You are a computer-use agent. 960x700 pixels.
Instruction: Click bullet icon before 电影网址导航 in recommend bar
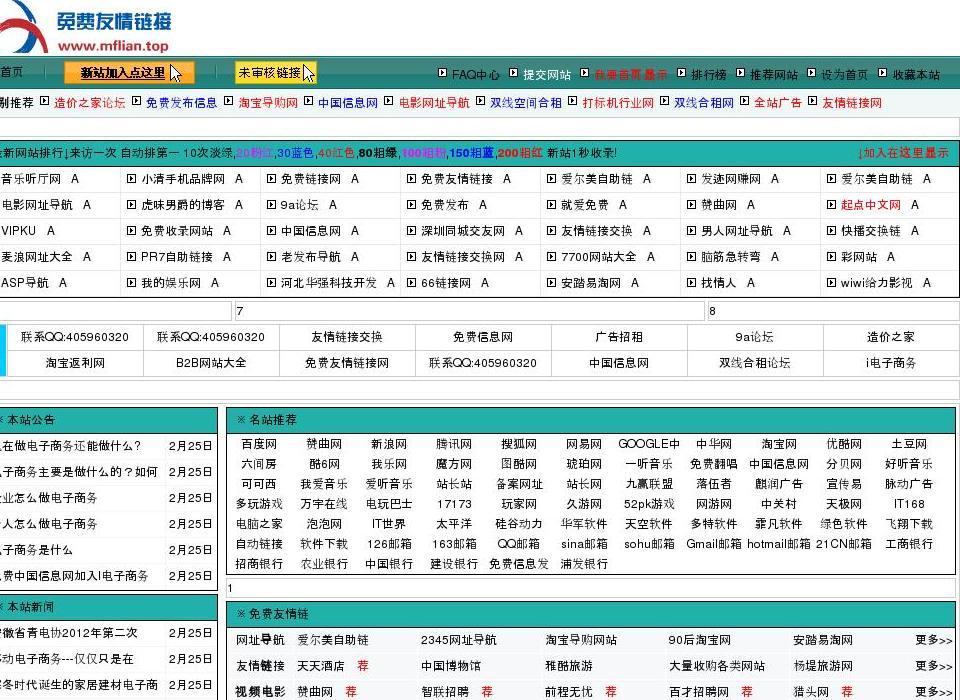(x=389, y=101)
